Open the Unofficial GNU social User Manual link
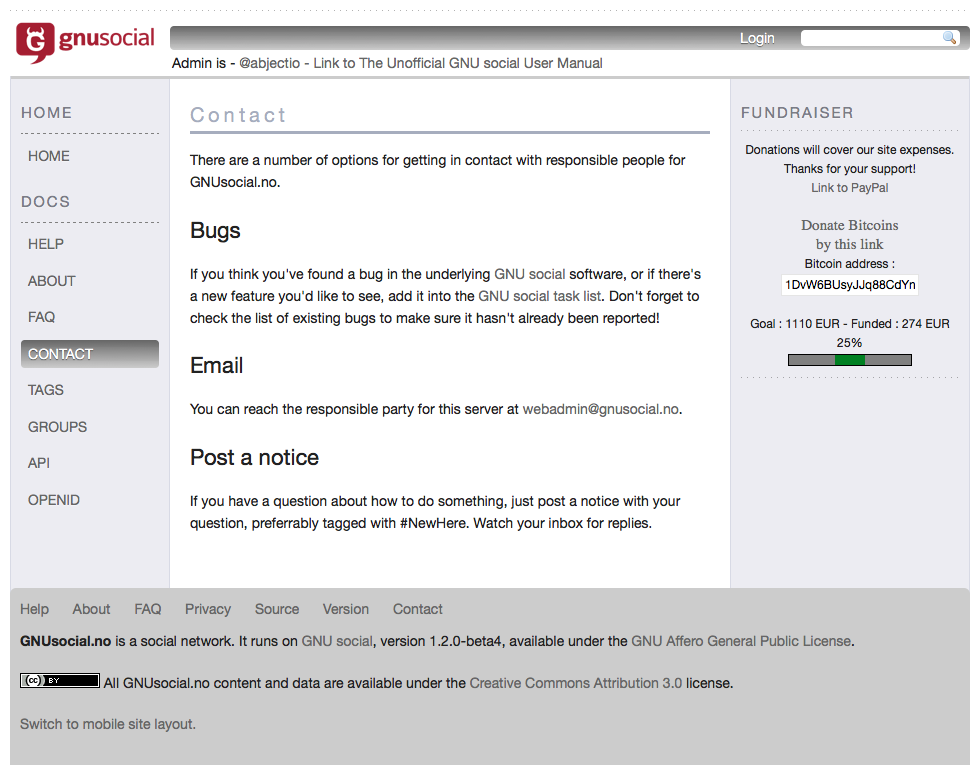Viewport: 980px width, 771px height. pyautogui.click(x=458, y=63)
